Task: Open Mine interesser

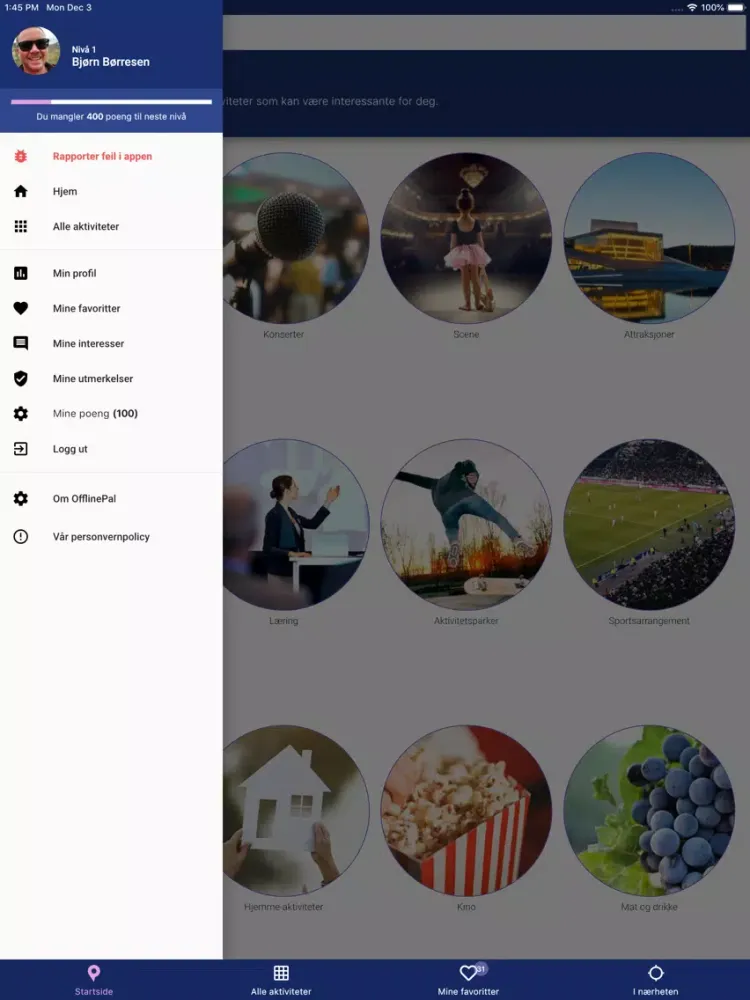Action: (111, 343)
